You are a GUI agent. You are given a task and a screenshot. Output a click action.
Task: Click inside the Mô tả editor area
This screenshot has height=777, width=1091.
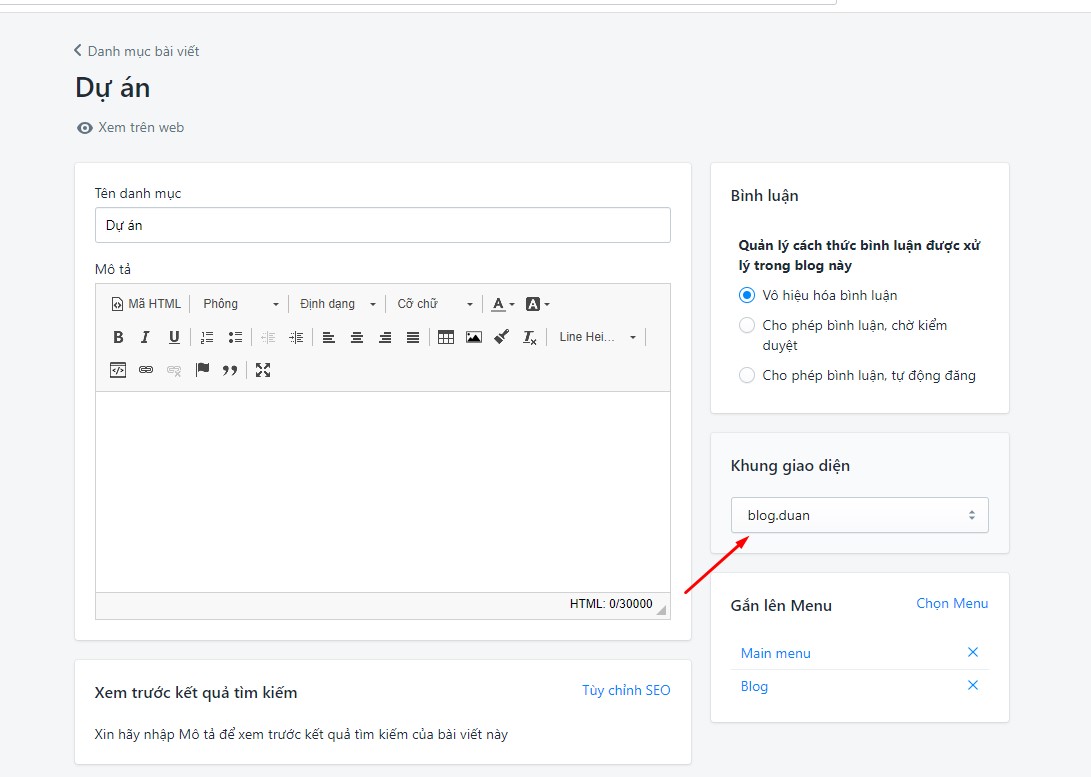pos(383,492)
